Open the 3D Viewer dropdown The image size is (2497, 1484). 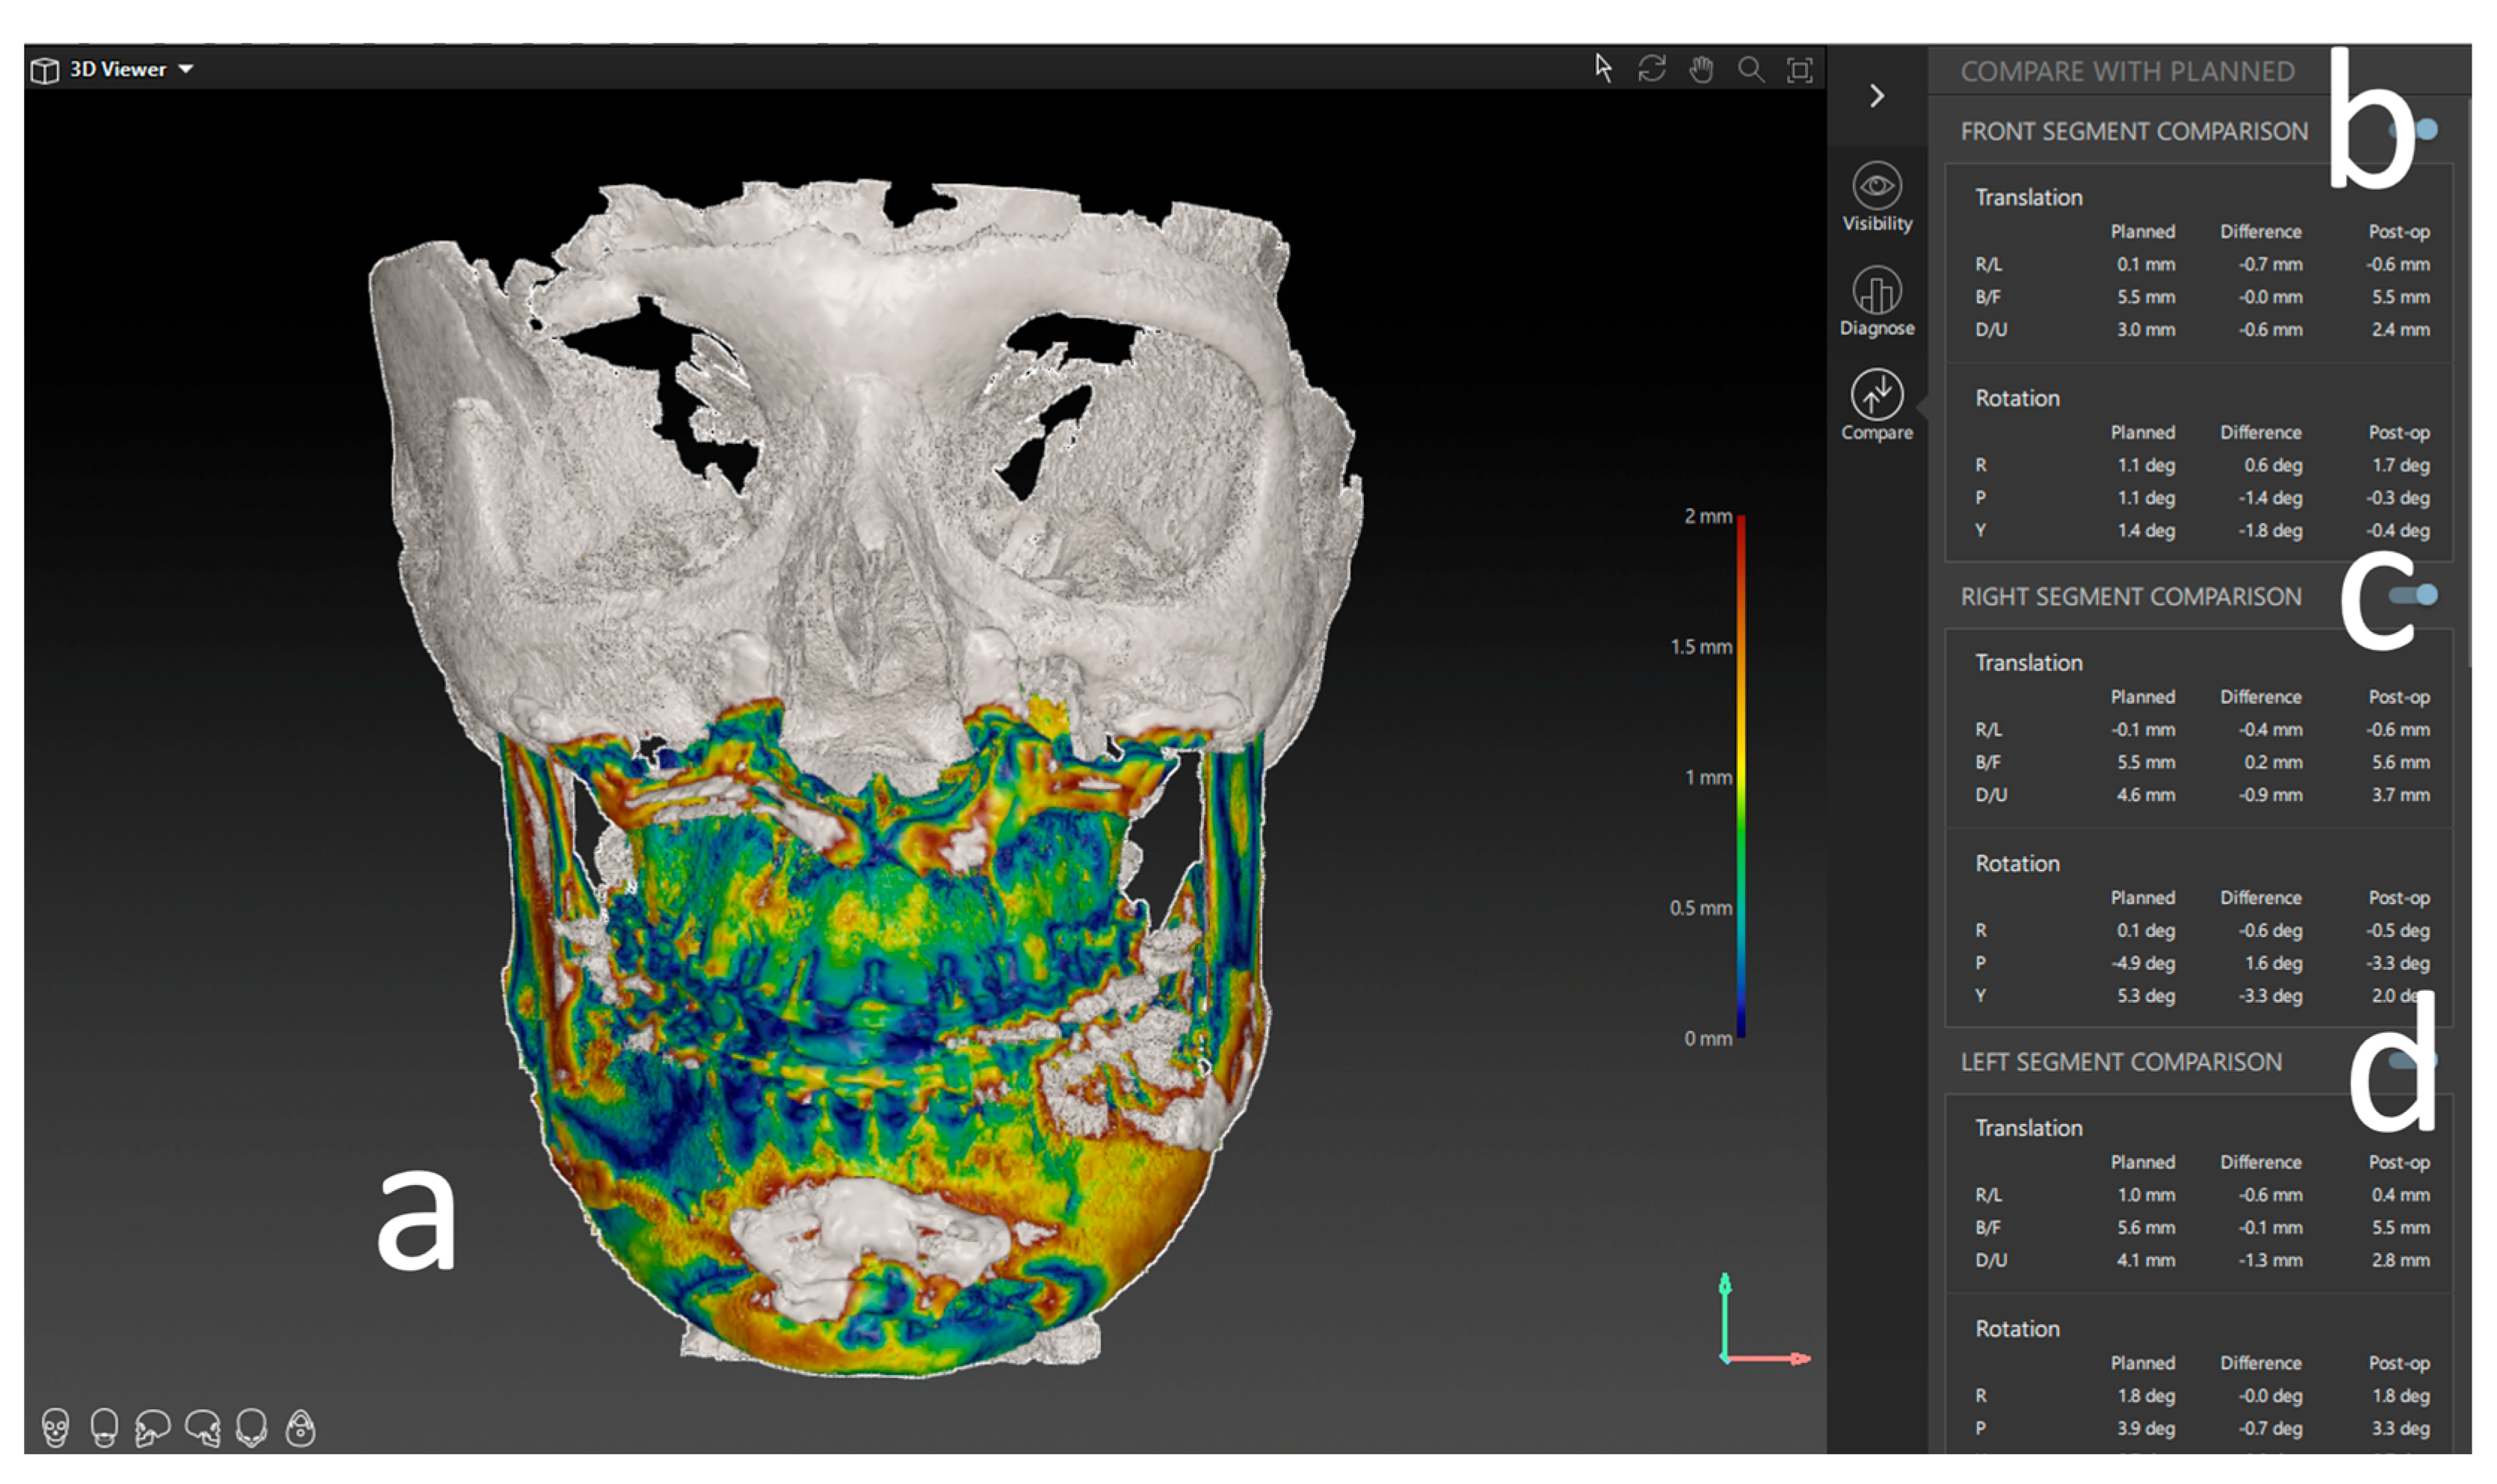185,69
